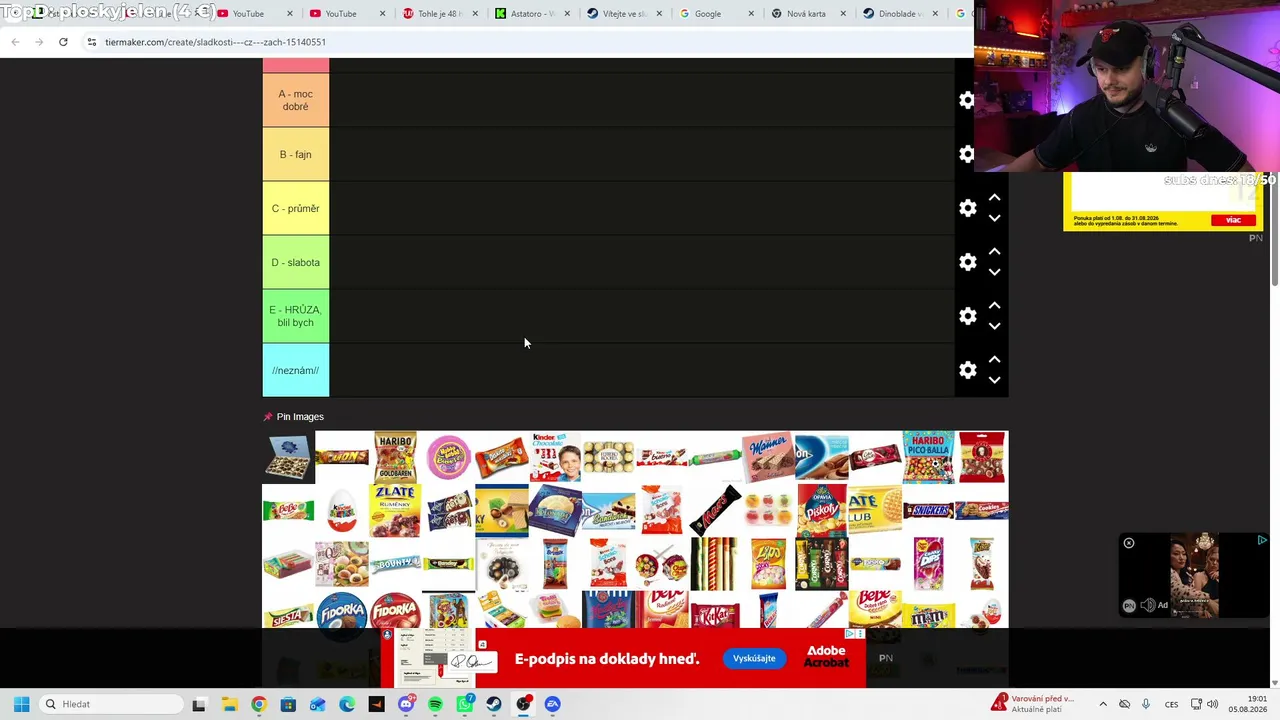This screenshot has height=720, width=1280.
Task: Show hidden system tray icons chevron
Action: click(x=1103, y=704)
